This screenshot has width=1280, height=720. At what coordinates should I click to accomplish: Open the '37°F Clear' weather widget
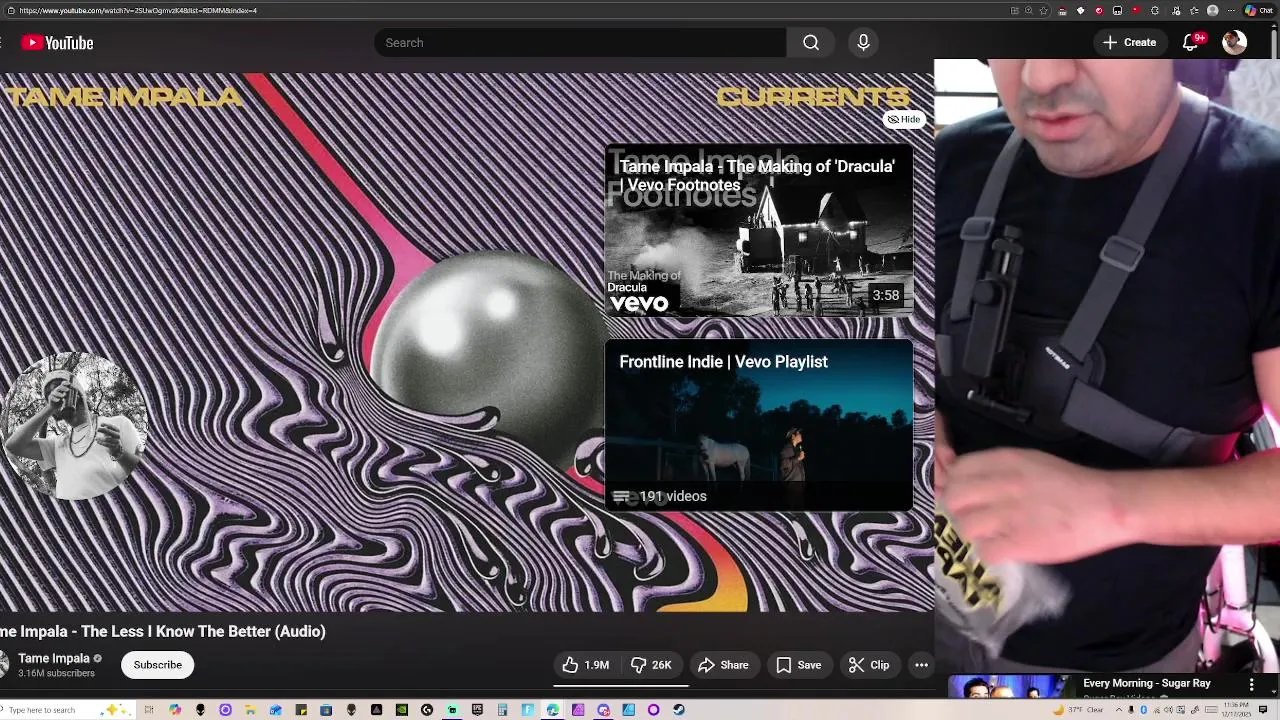1079,710
